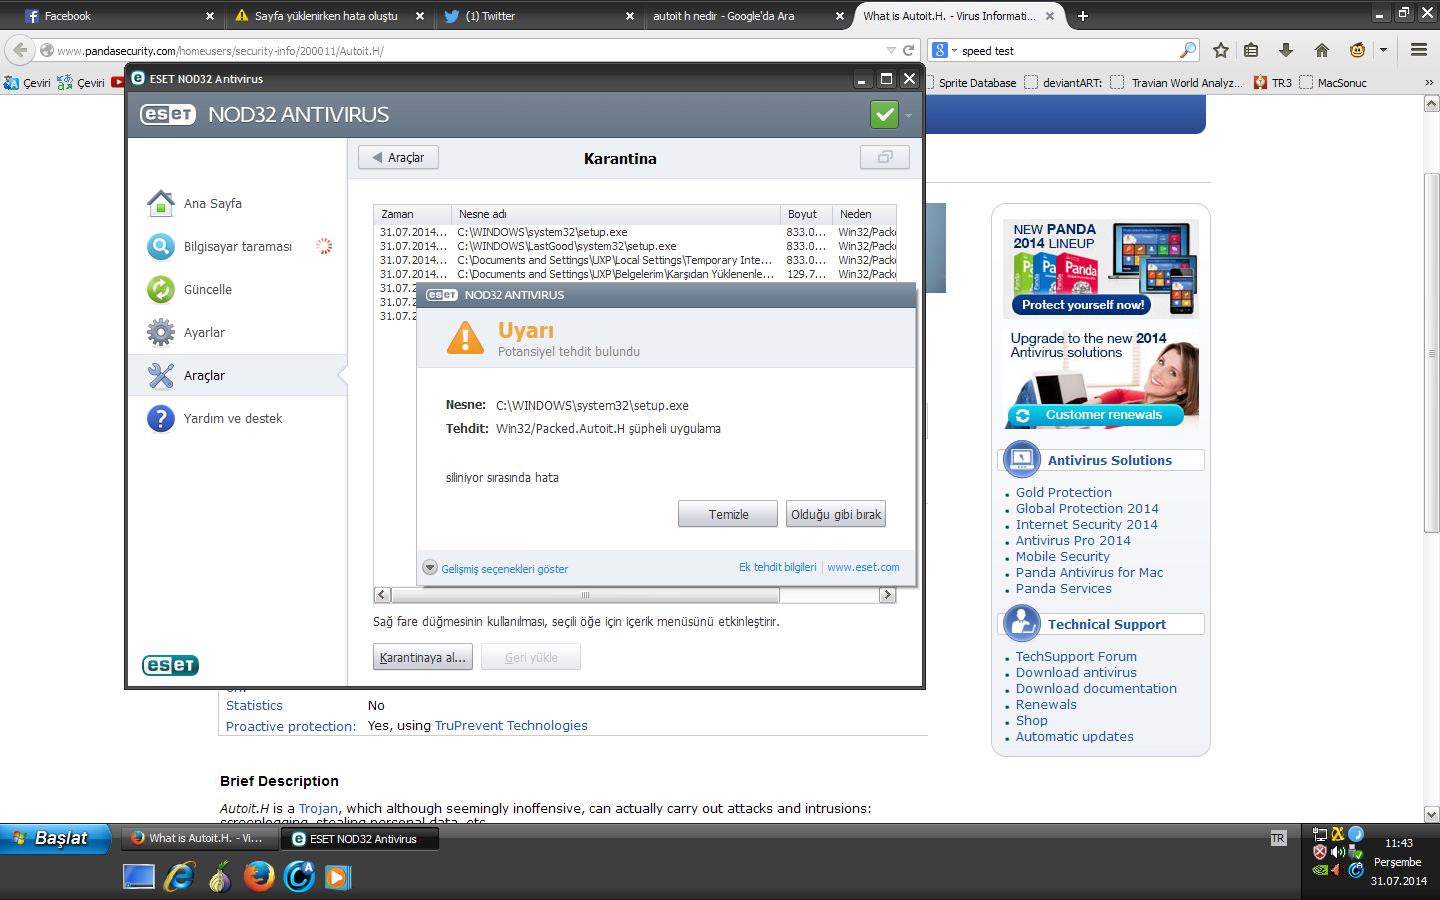
Task: Expand the bookmarks toolbar overflow chevron
Action: pos(1429,83)
